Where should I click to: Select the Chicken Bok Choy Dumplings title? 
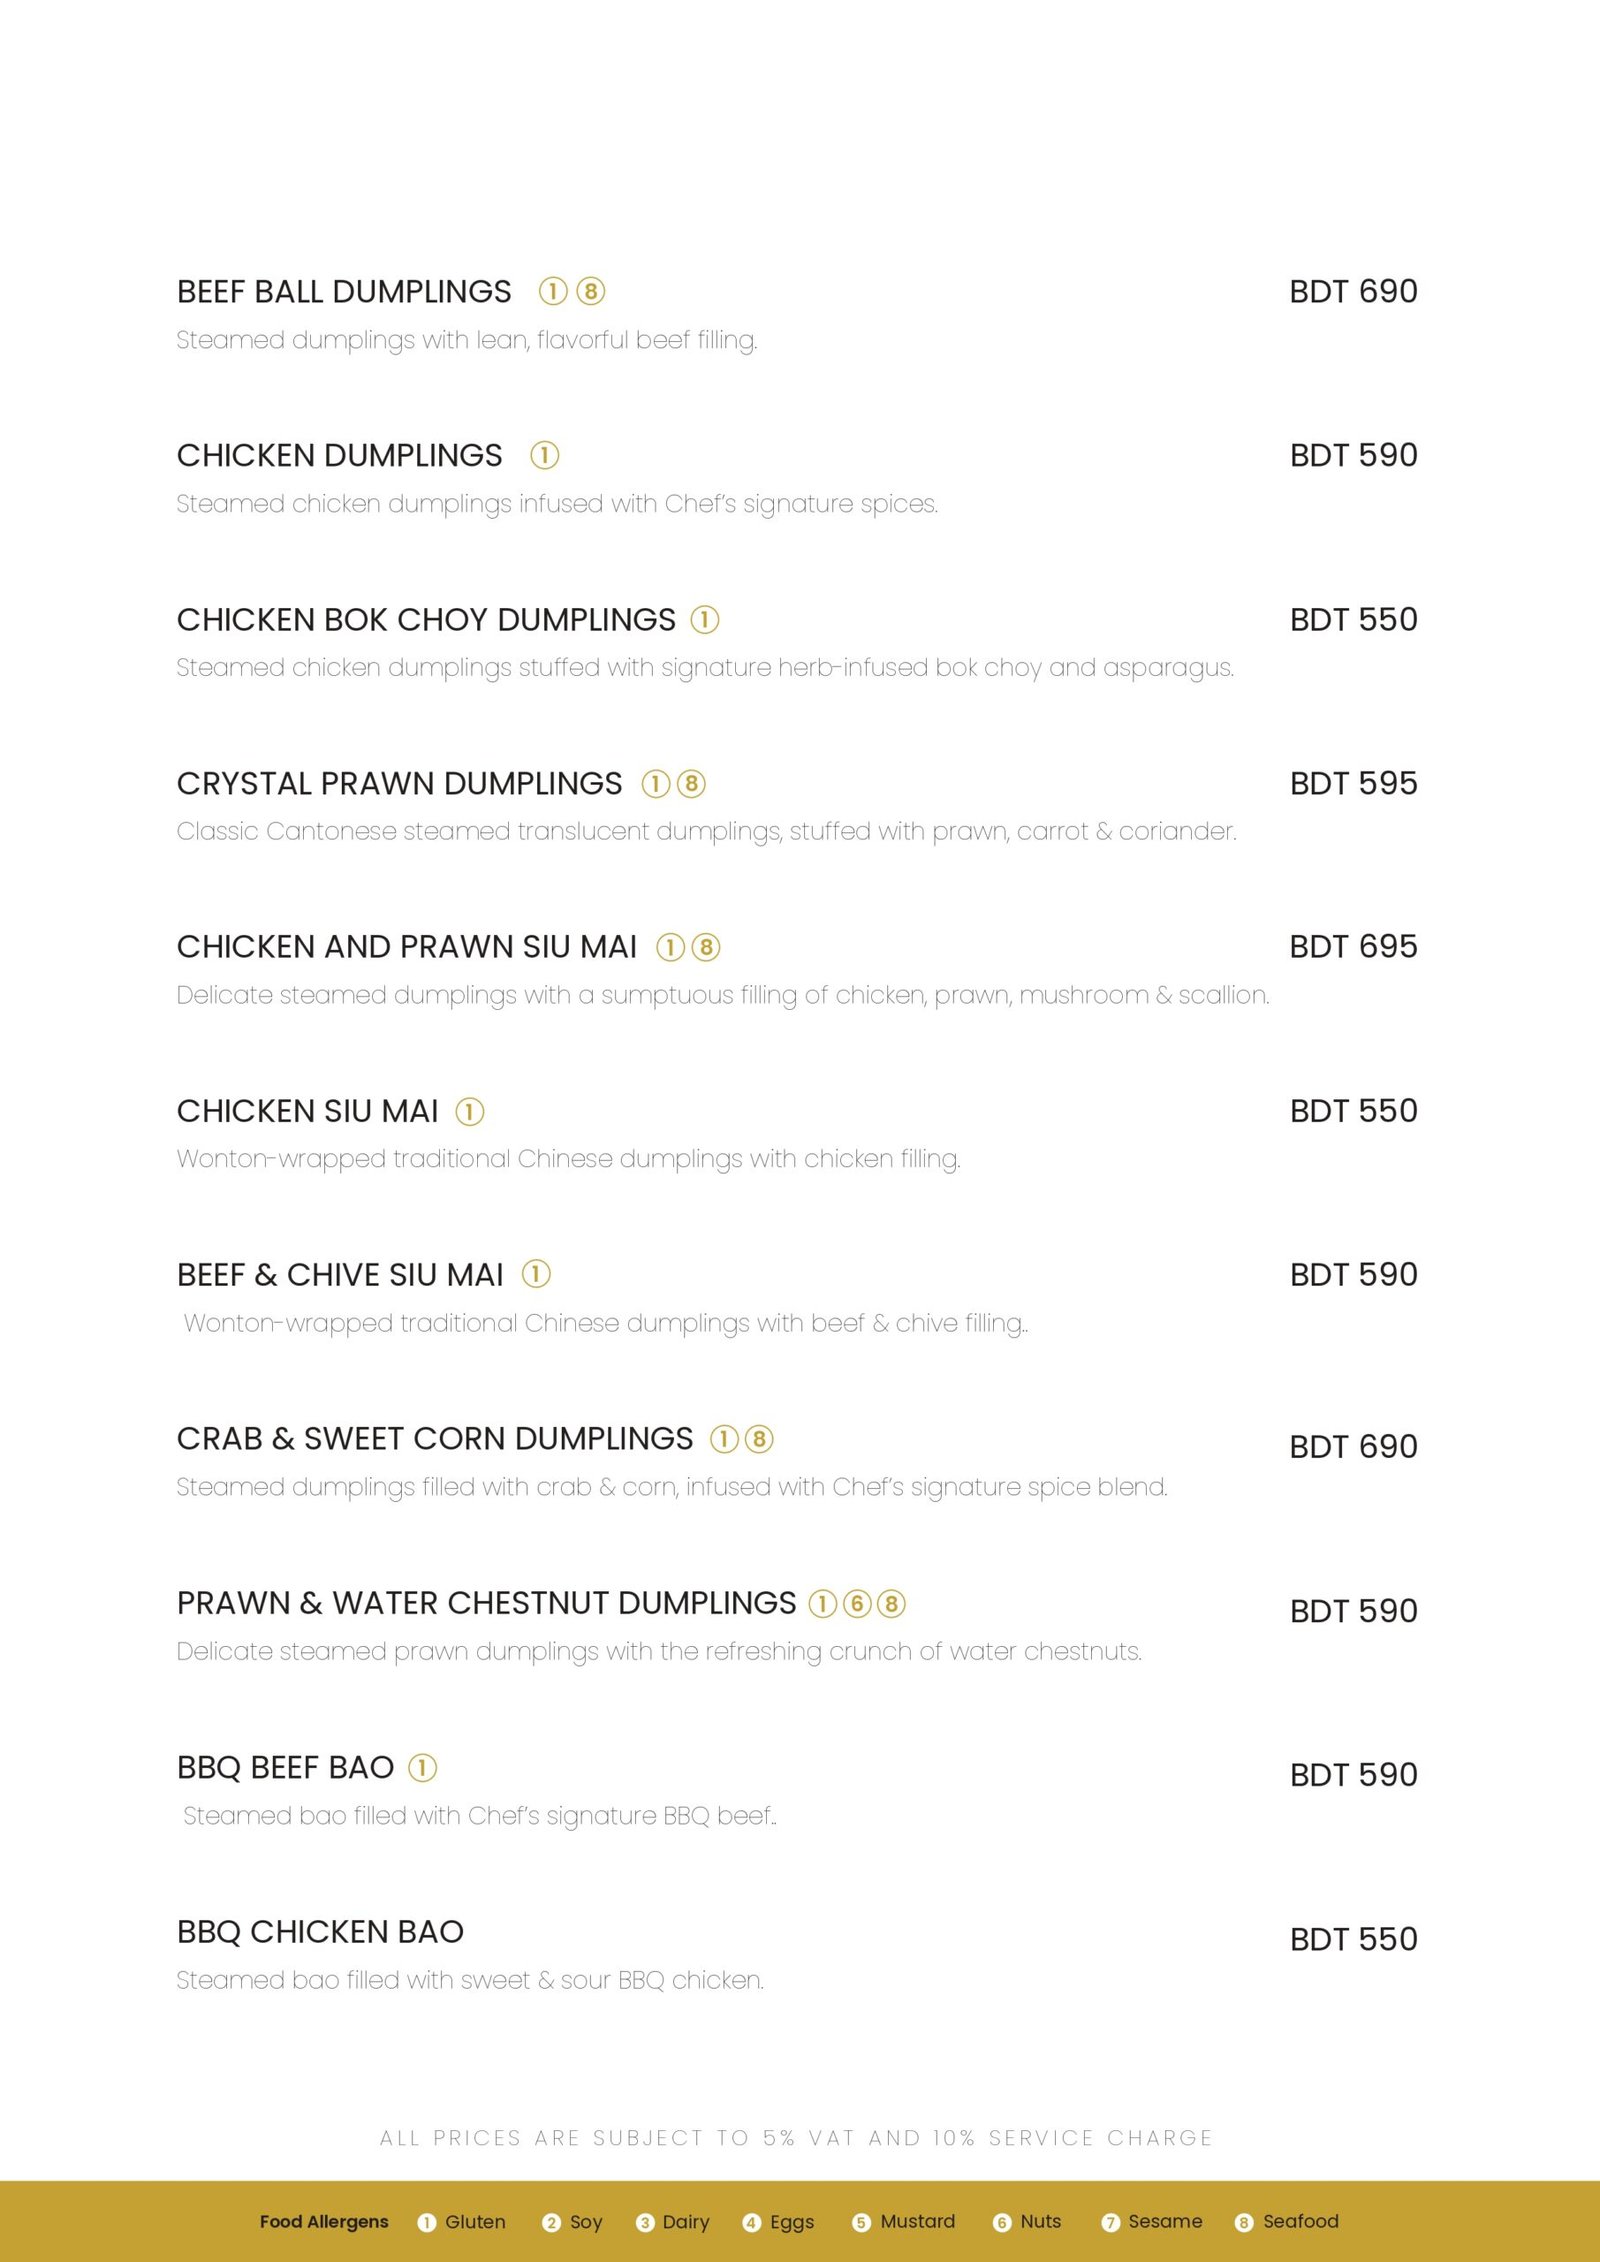point(426,620)
